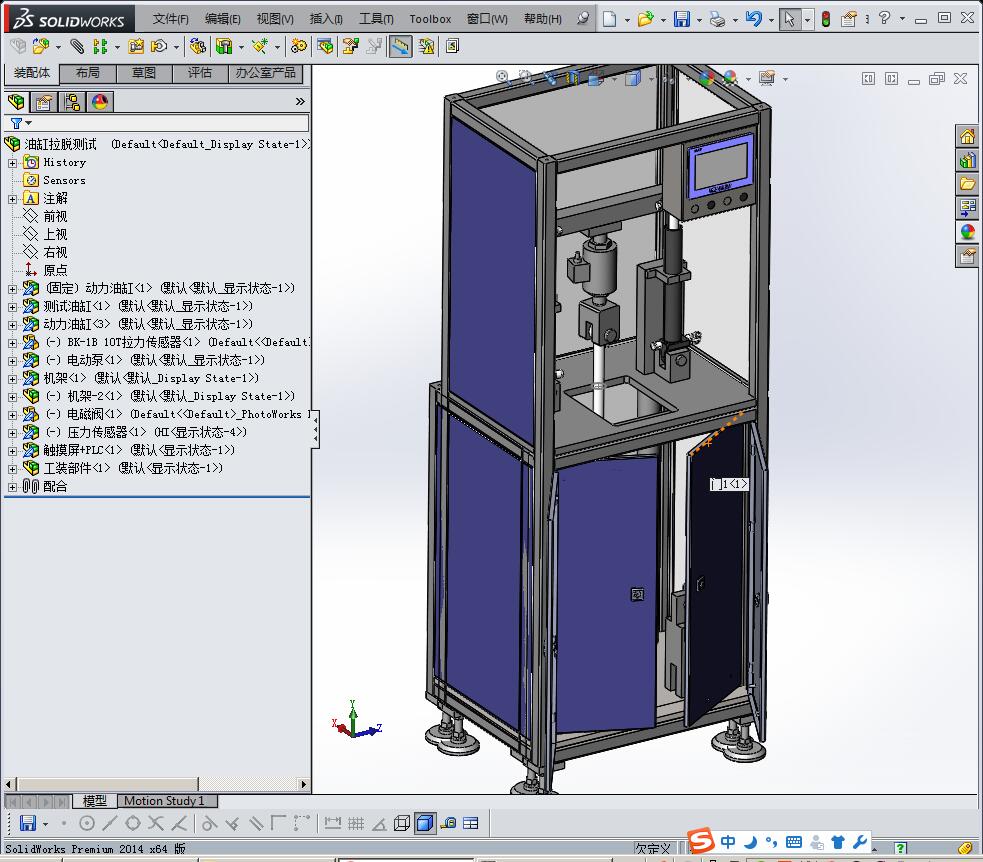Viewport: 983px width, 862px height.
Task: Toggle the Select cursor tool
Action: (790, 19)
